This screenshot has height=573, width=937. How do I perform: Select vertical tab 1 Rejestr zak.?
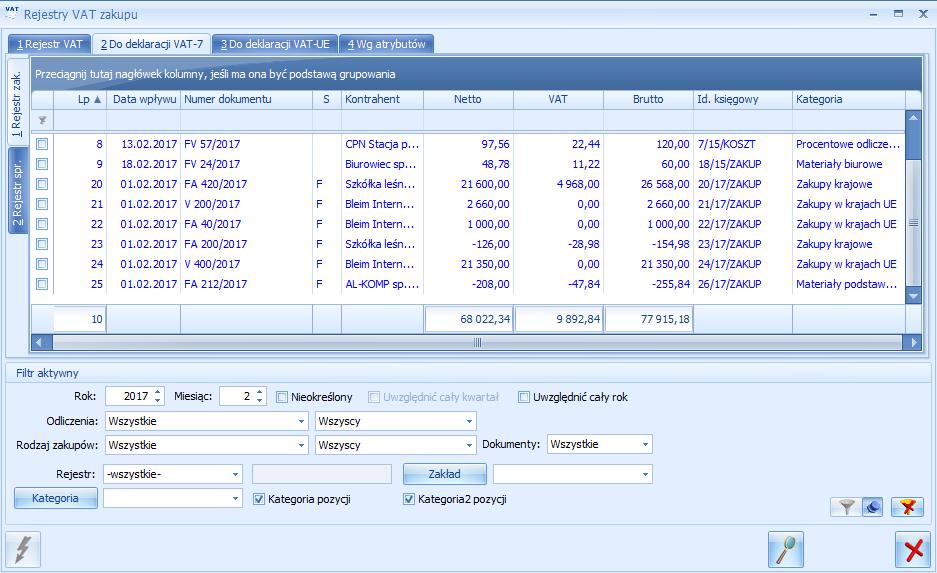tap(17, 103)
